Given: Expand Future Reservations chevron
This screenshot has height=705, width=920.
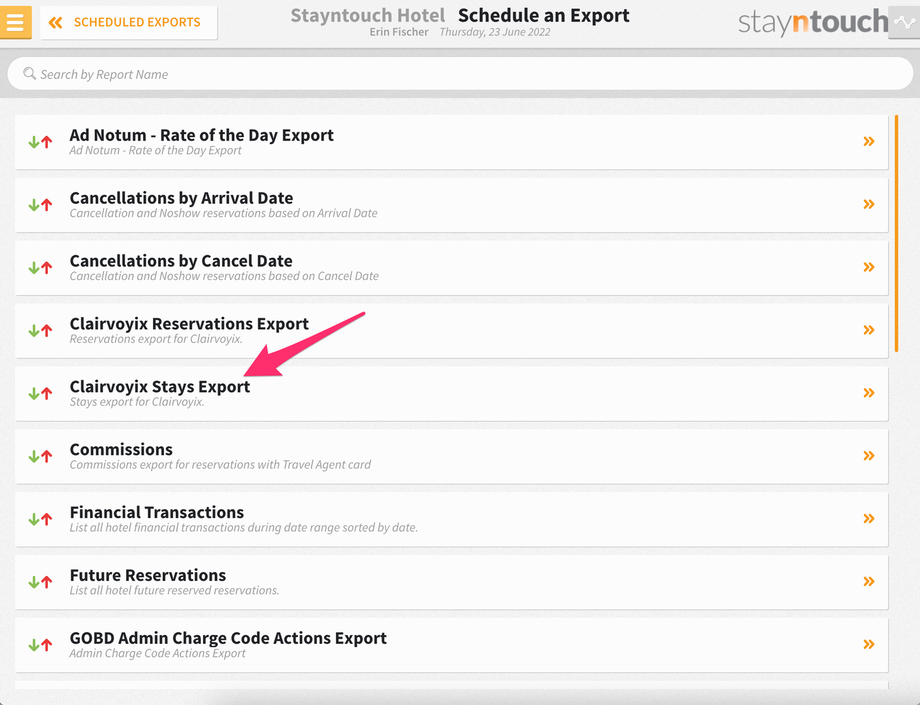Looking at the screenshot, I should 869,581.
